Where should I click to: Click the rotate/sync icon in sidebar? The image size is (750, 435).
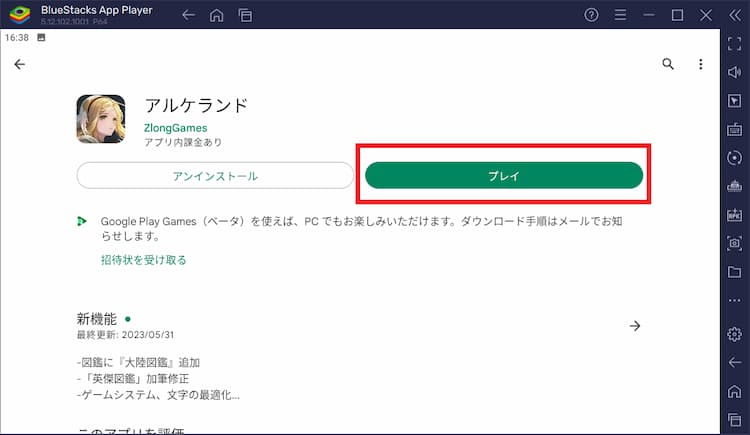click(x=734, y=157)
